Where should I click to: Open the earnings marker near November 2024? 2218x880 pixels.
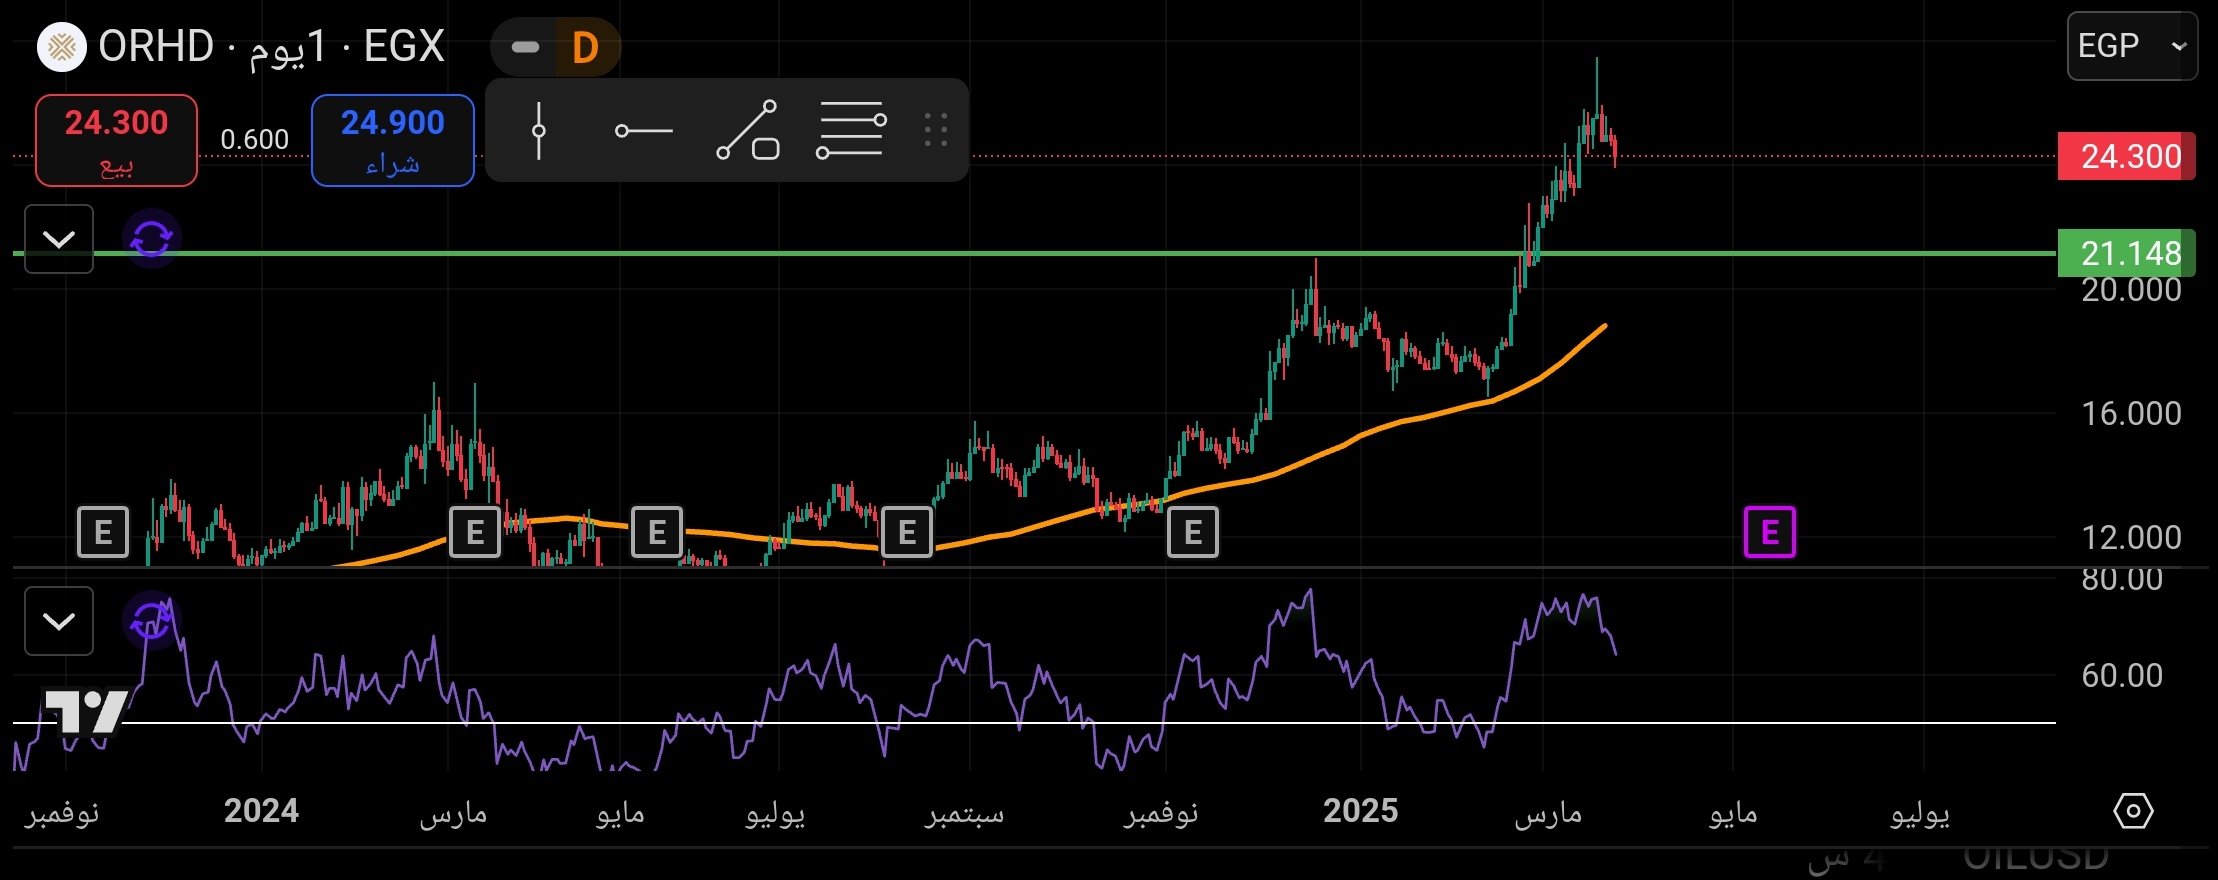[x=1193, y=532]
